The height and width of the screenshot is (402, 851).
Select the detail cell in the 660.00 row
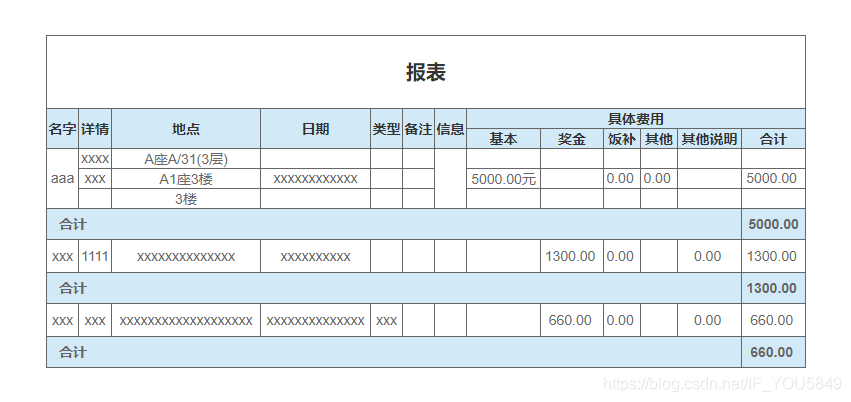95,320
